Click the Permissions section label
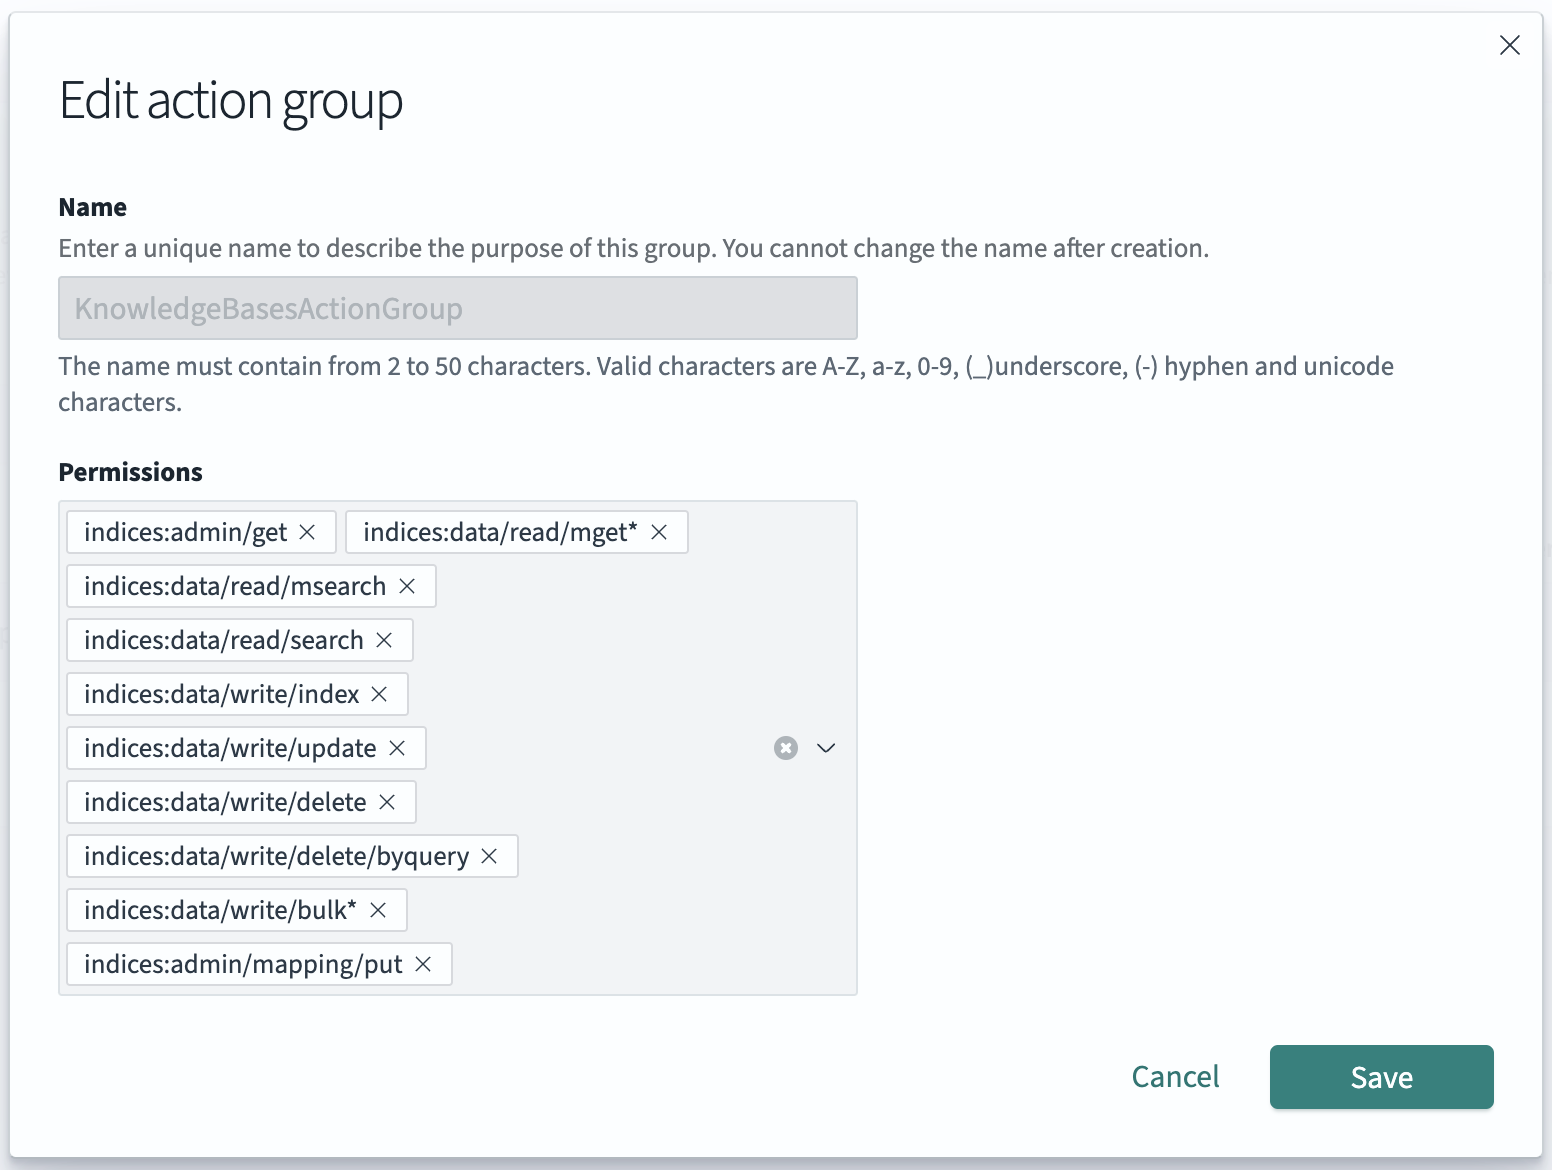The height and width of the screenshot is (1170, 1552). click(x=130, y=471)
